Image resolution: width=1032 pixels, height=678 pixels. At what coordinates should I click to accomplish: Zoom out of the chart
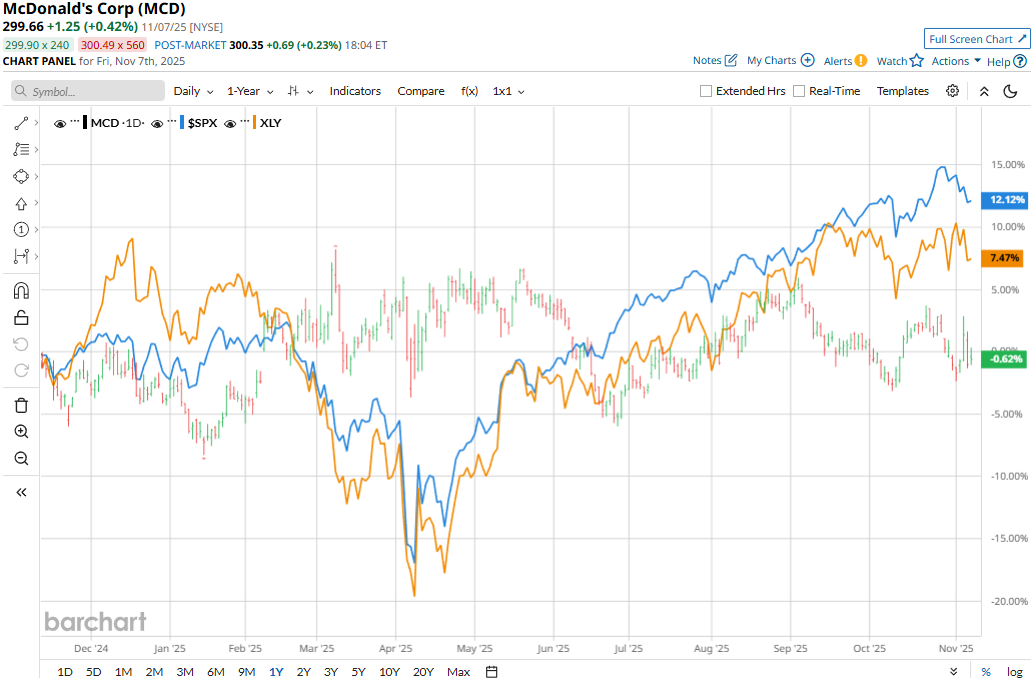pyautogui.click(x=21, y=458)
